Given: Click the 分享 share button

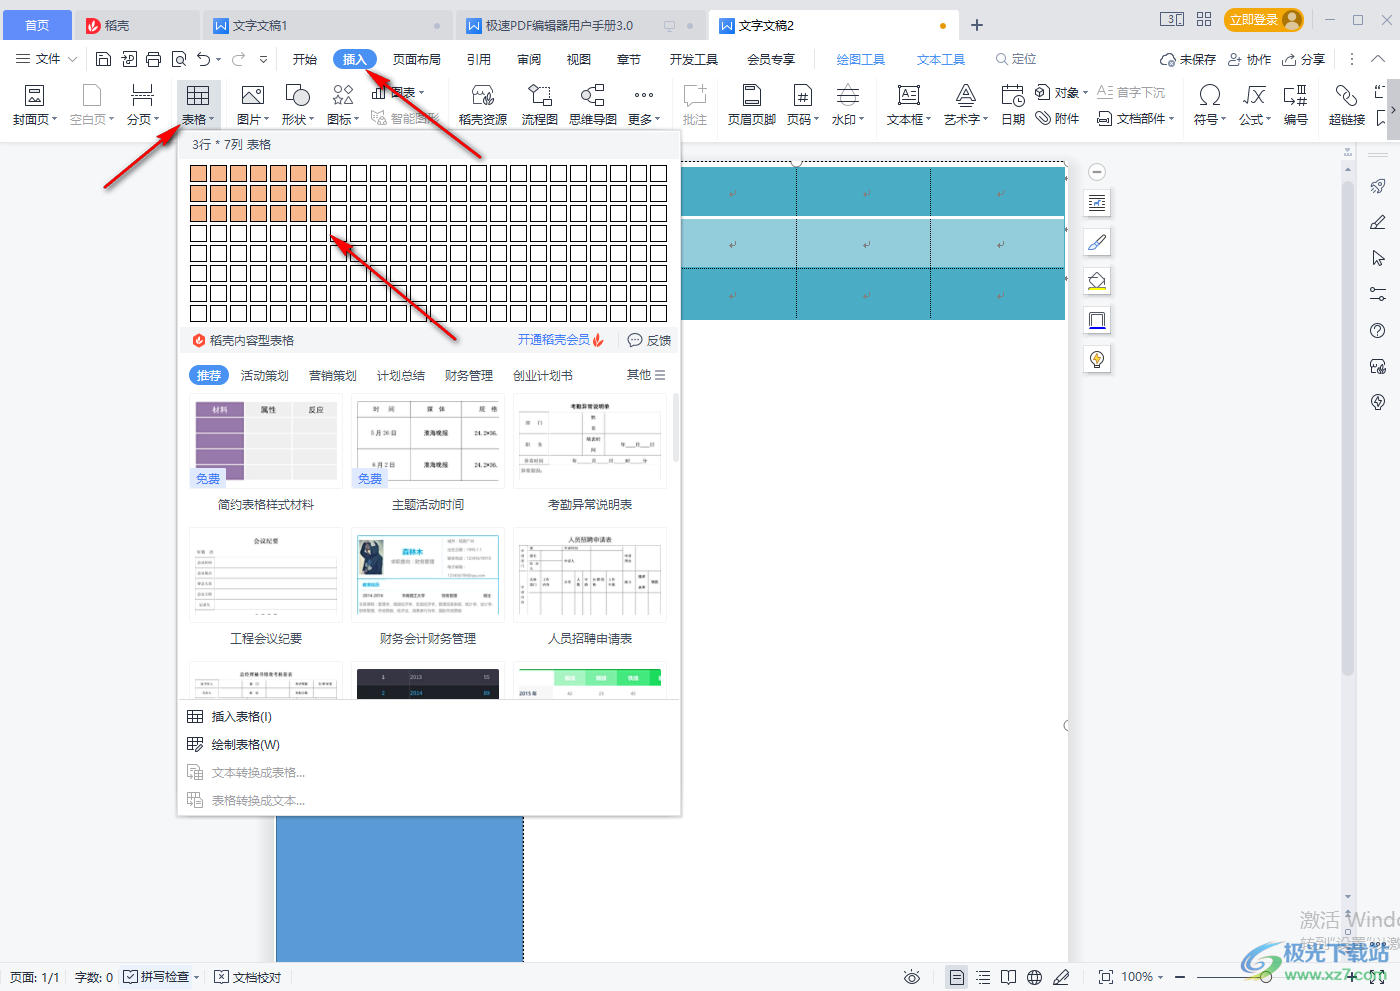Looking at the screenshot, I should coord(1304,59).
